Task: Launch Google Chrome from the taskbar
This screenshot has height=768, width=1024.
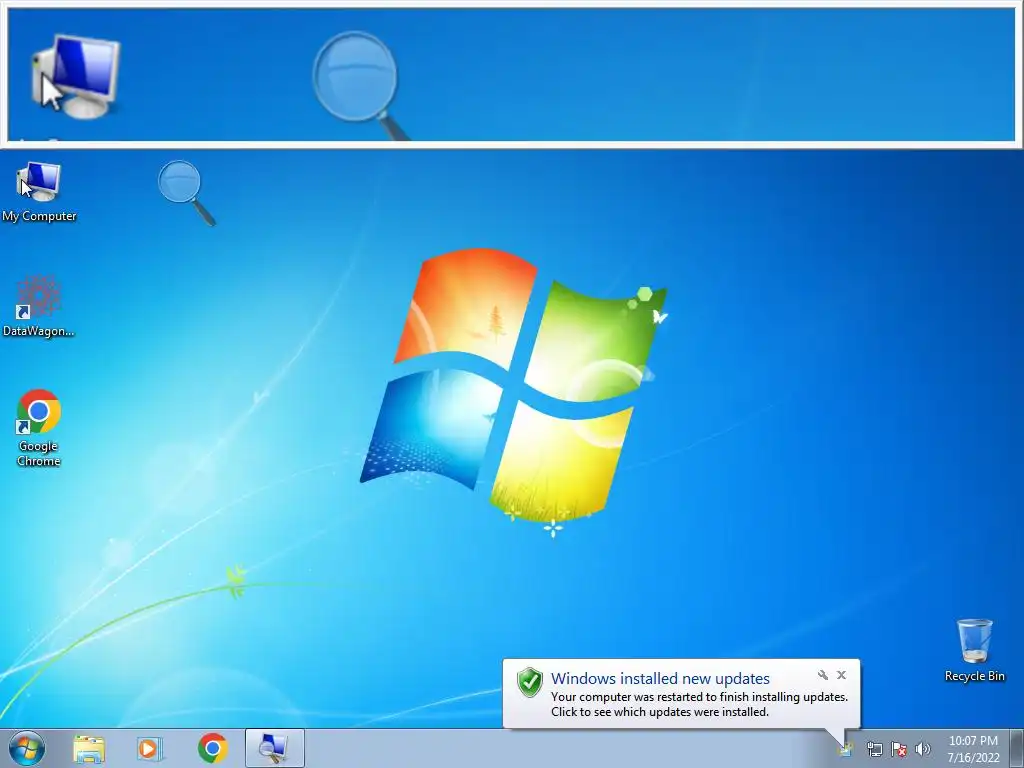Action: coord(212,748)
